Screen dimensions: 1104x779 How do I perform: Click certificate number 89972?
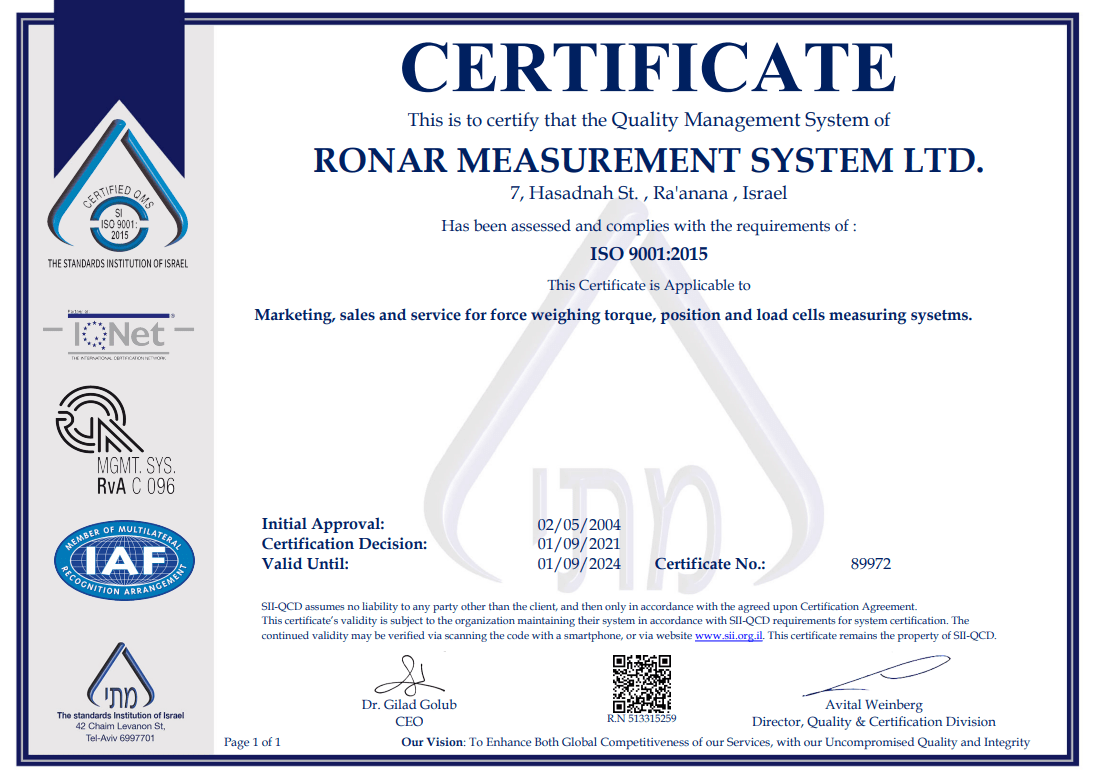coord(871,563)
